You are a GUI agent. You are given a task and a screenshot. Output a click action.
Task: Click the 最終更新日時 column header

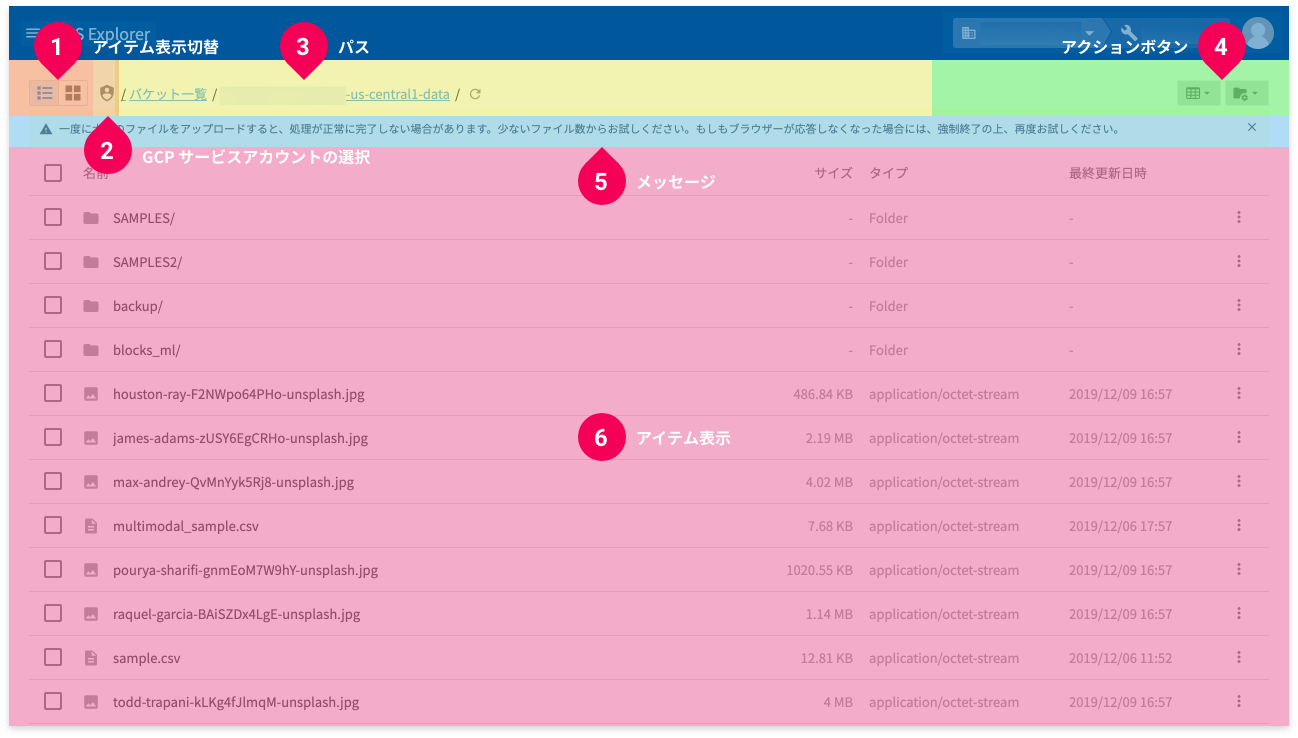point(1108,173)
